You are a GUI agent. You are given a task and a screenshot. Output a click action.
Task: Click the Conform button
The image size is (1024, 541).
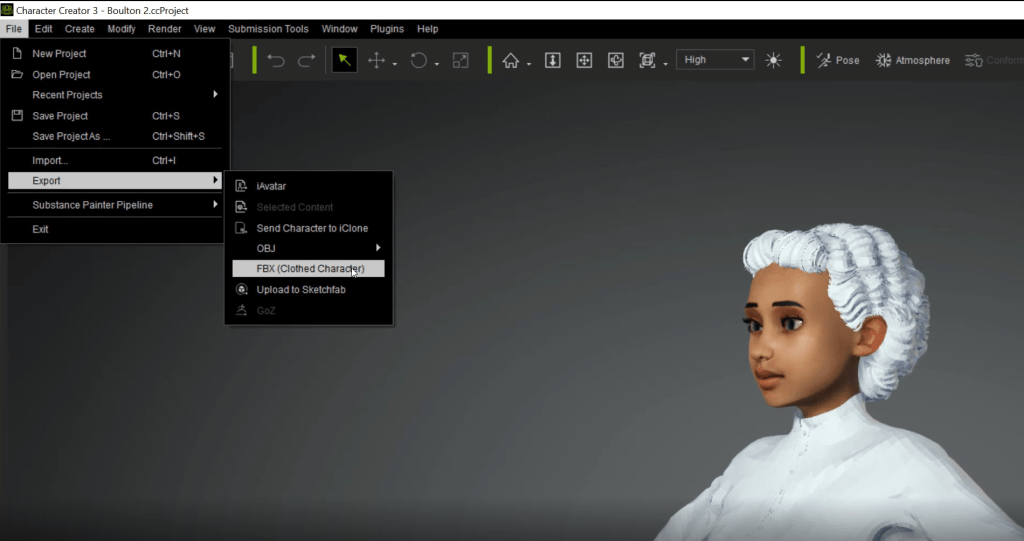tap(994, 60)
